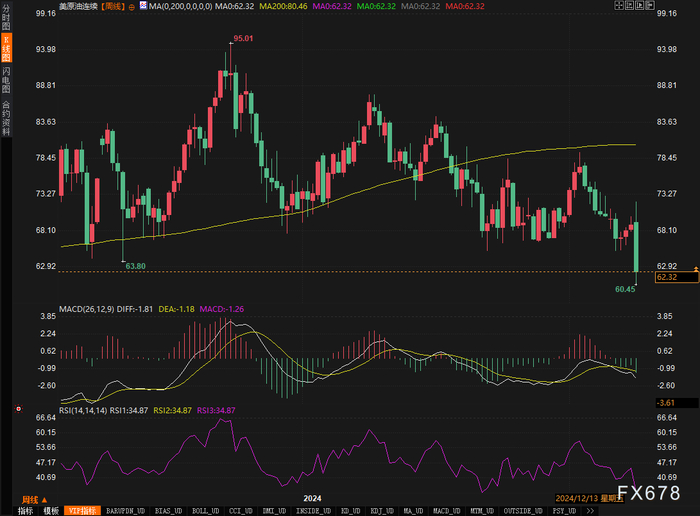Click the first chart tool icon at top right
Viewport: 700px width, 516px height.
pyautogui.click(x=619, y=5)
